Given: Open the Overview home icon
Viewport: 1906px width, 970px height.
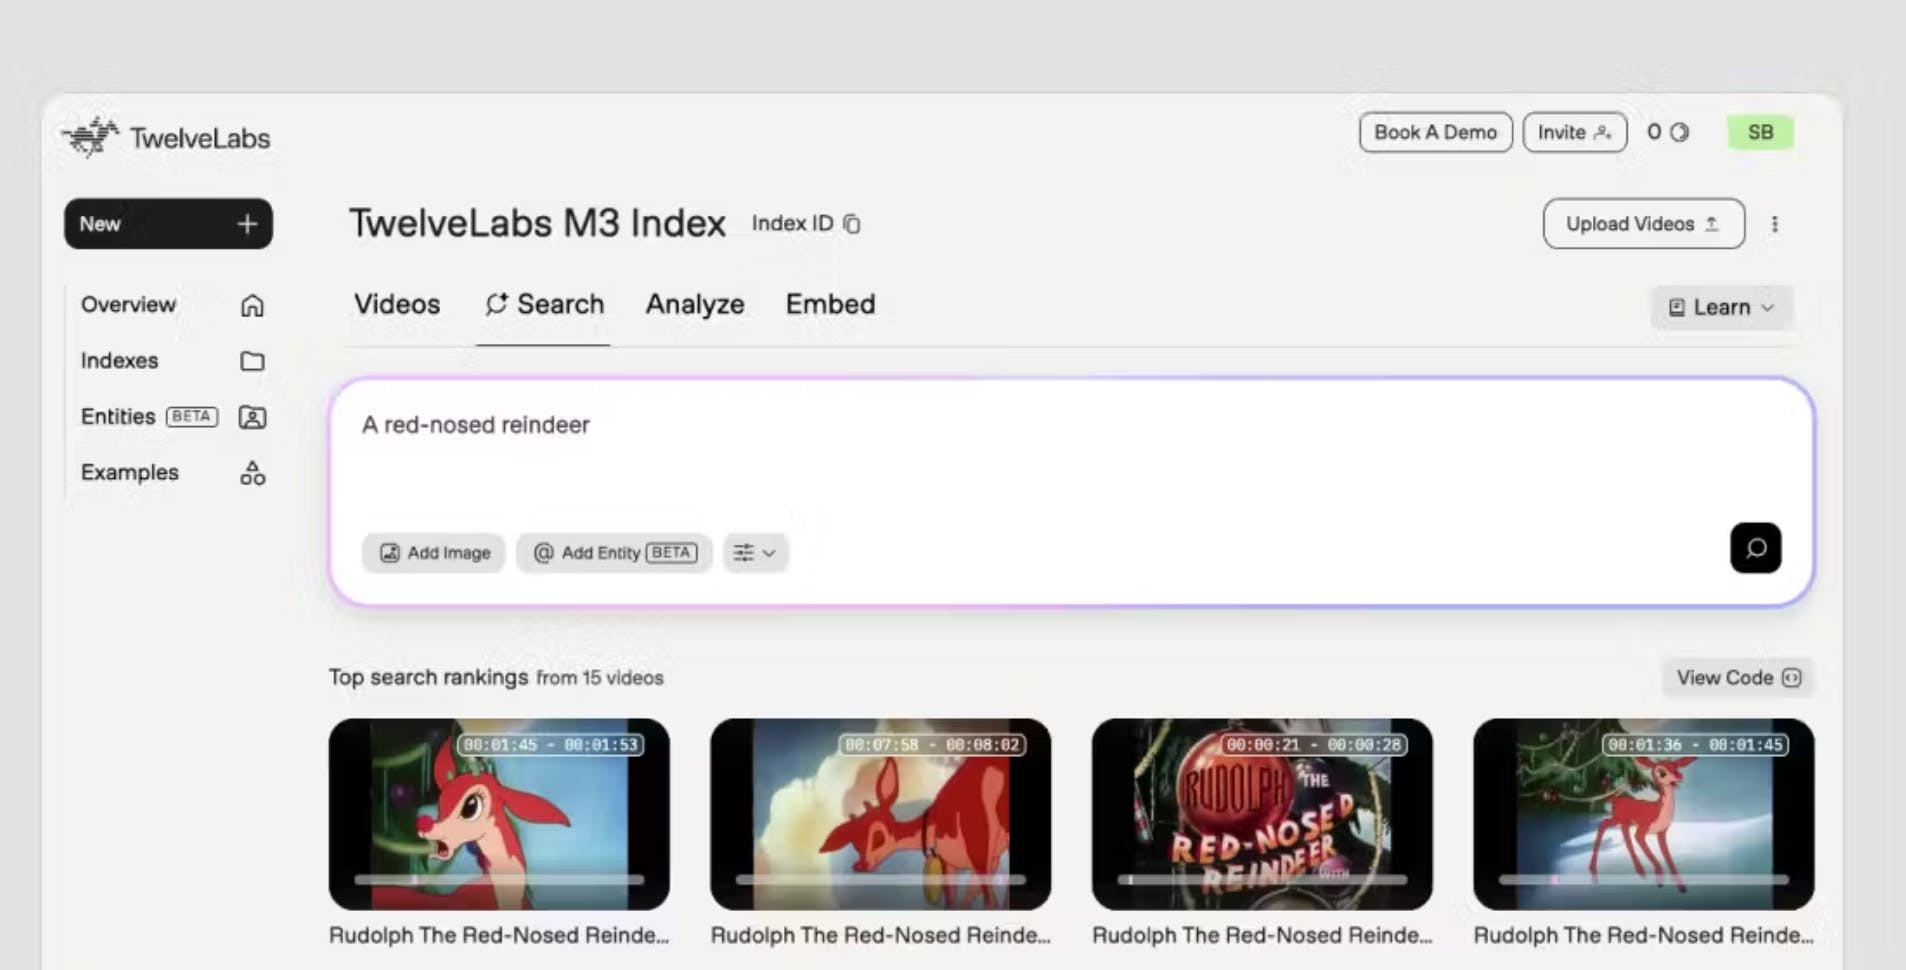Looking at the screenshot, I should (x=252, y=305).
